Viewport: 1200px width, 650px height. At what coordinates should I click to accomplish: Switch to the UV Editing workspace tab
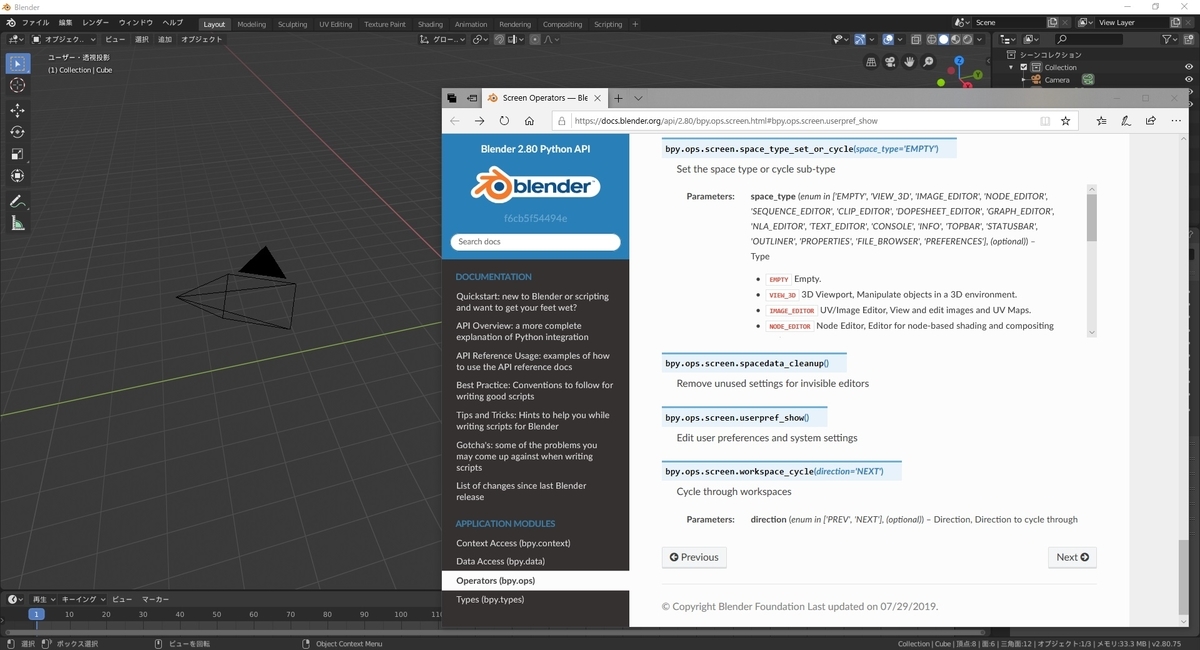pyautogui.click(x=336, y=24)
